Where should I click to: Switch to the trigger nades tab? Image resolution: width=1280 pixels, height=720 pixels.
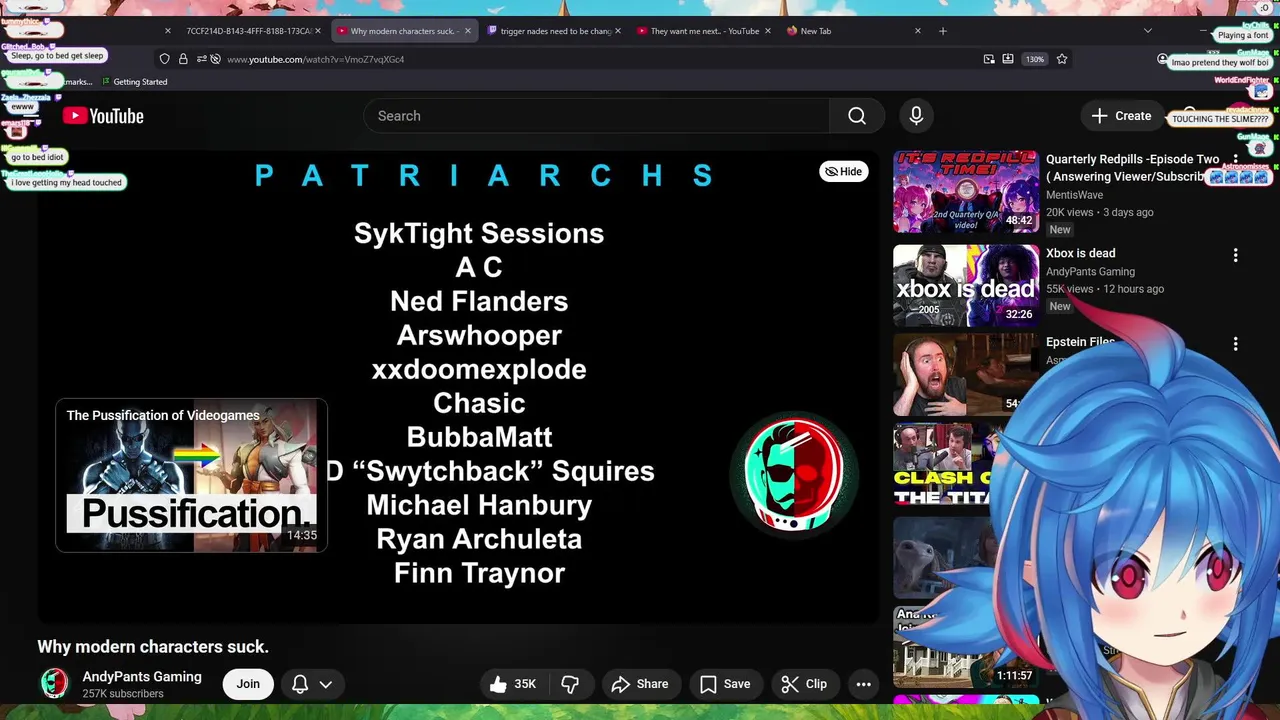pos(555,31)
